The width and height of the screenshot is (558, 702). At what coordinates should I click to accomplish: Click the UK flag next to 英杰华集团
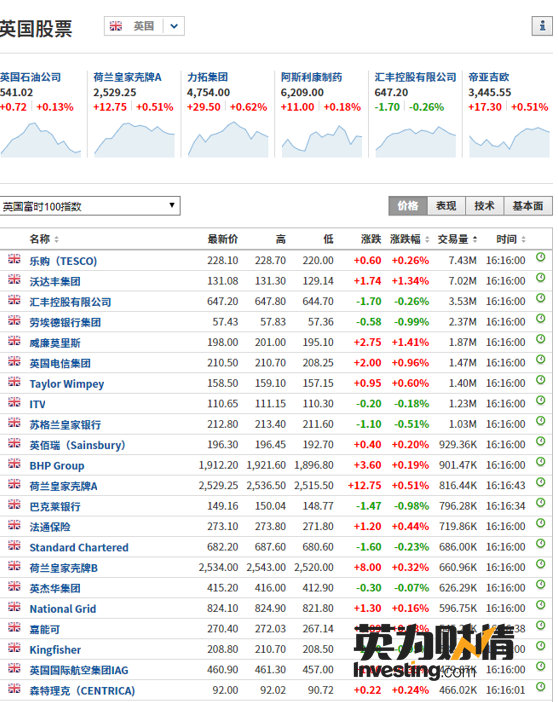click(14, 586)
